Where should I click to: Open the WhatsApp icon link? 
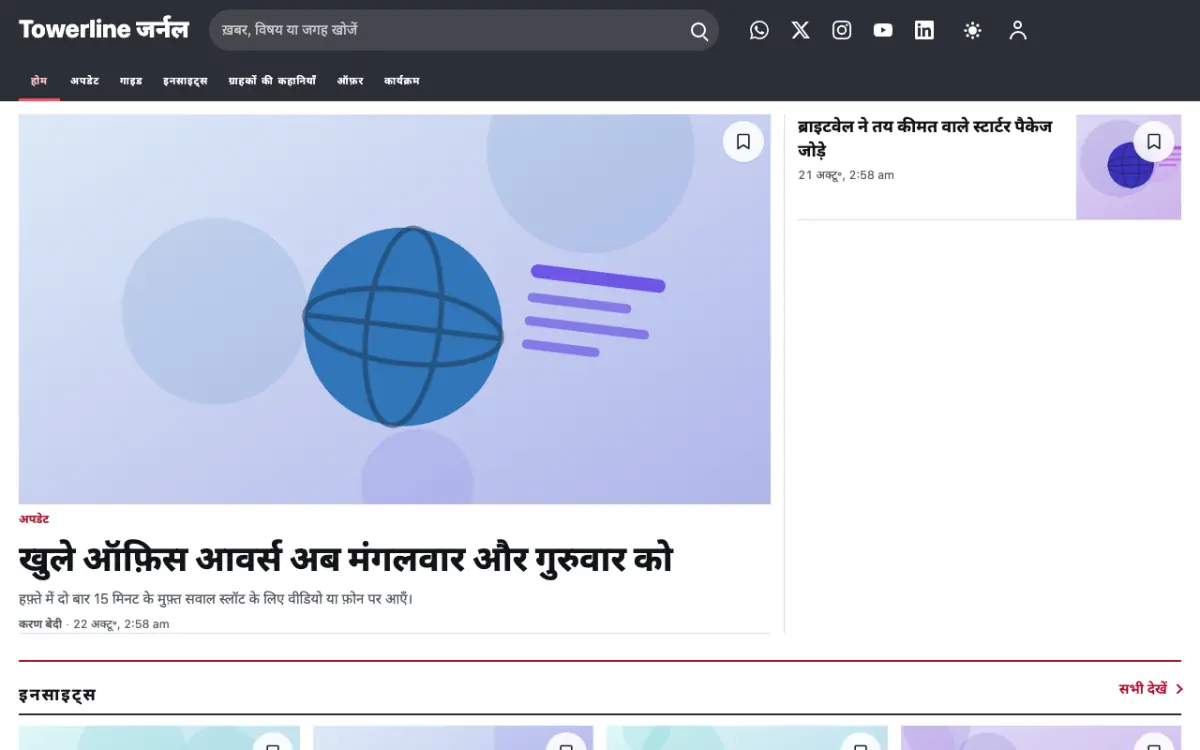(759, 30)
